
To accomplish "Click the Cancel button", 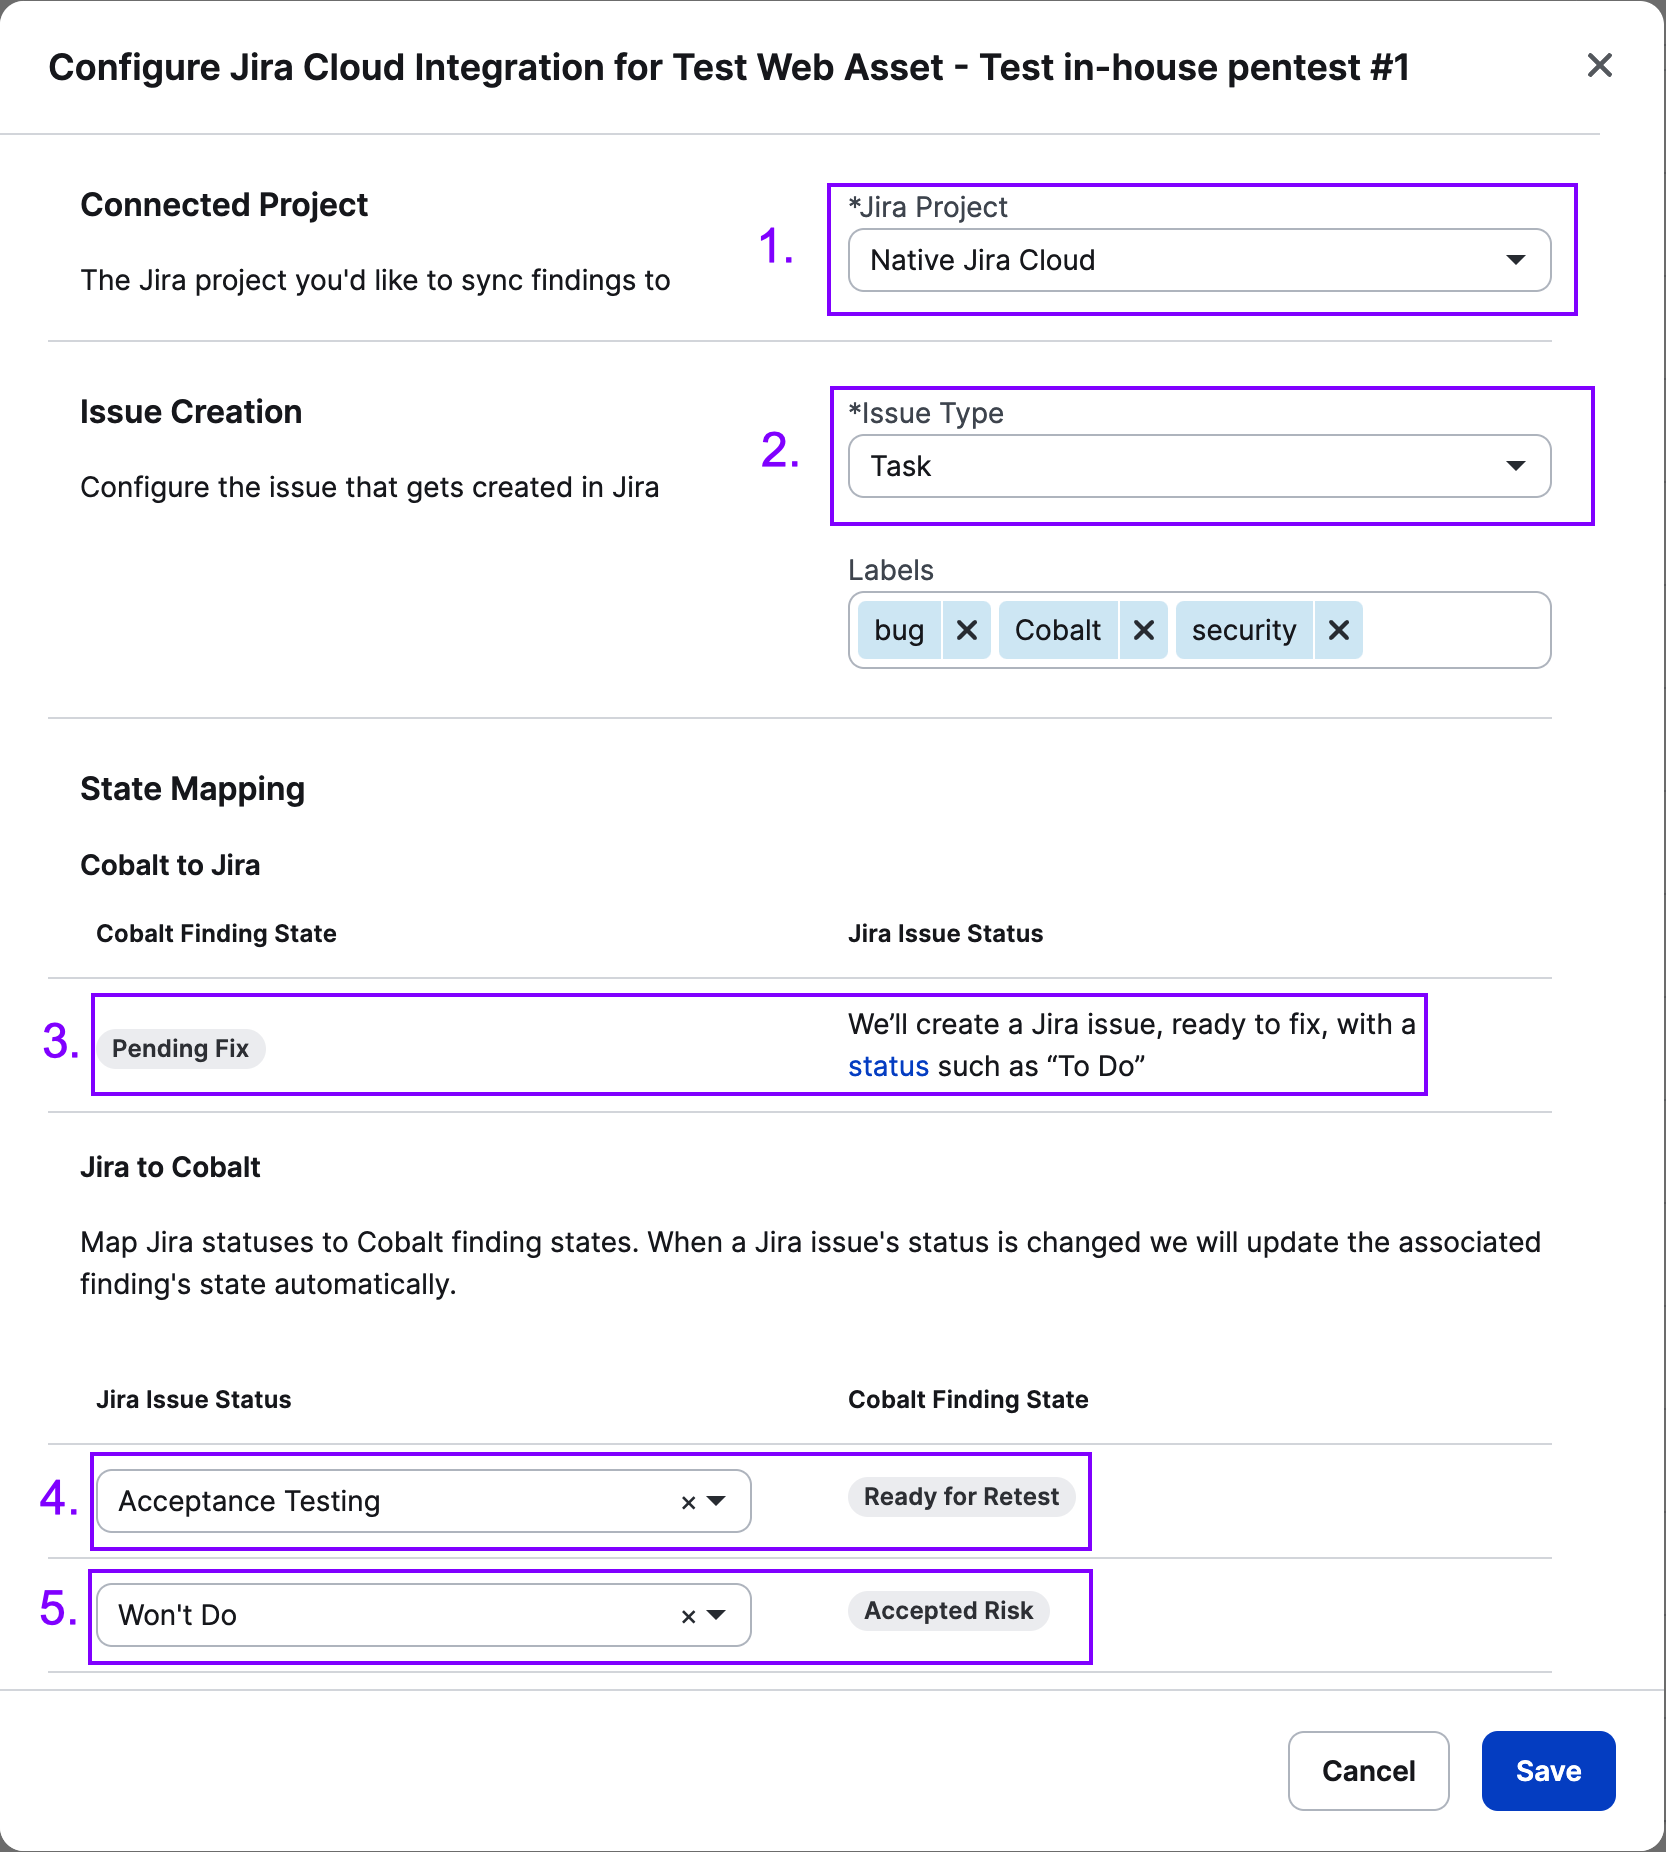I will click(x=1368, y=1771).
